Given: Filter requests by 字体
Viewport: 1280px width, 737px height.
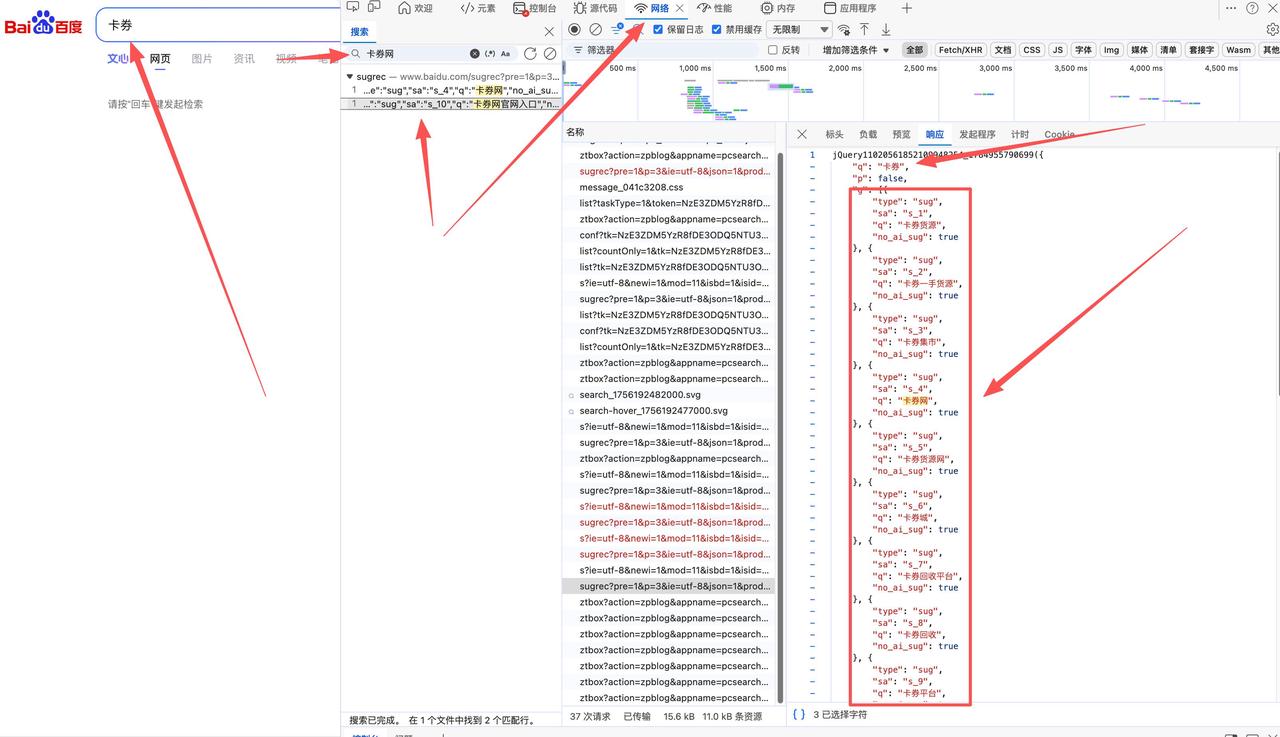Looking at the screenshot, I should tap(1083, 50).
